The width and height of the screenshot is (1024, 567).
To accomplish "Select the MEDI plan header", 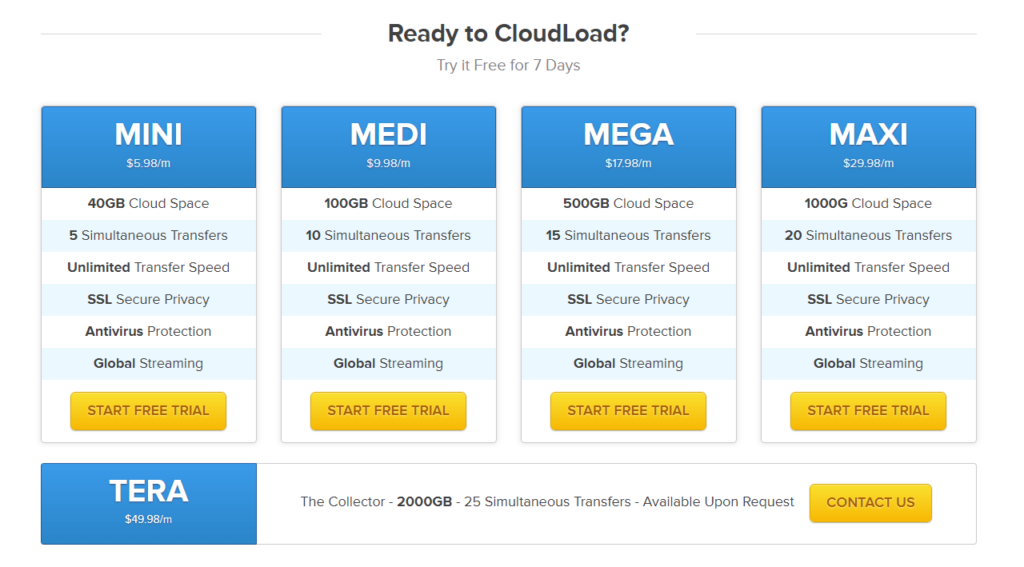I will pos(388,147).
